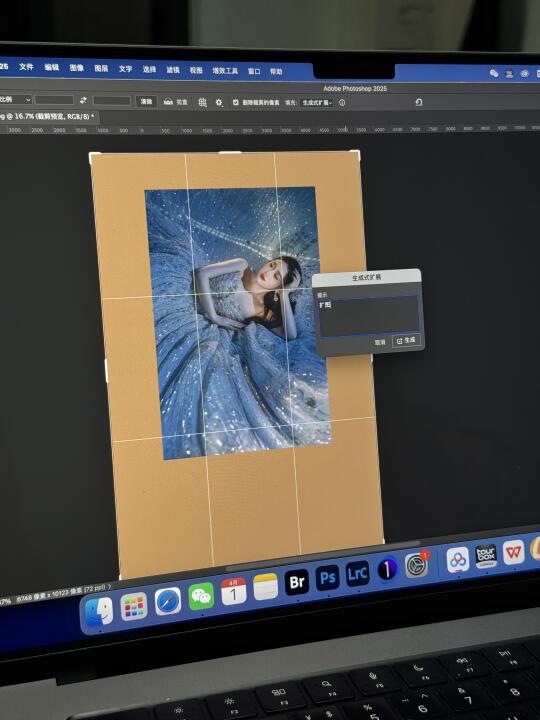This screenshot has width=540, height=720.
Task: Open the 文字 (Type) menu
Action: tap(125, 68)
